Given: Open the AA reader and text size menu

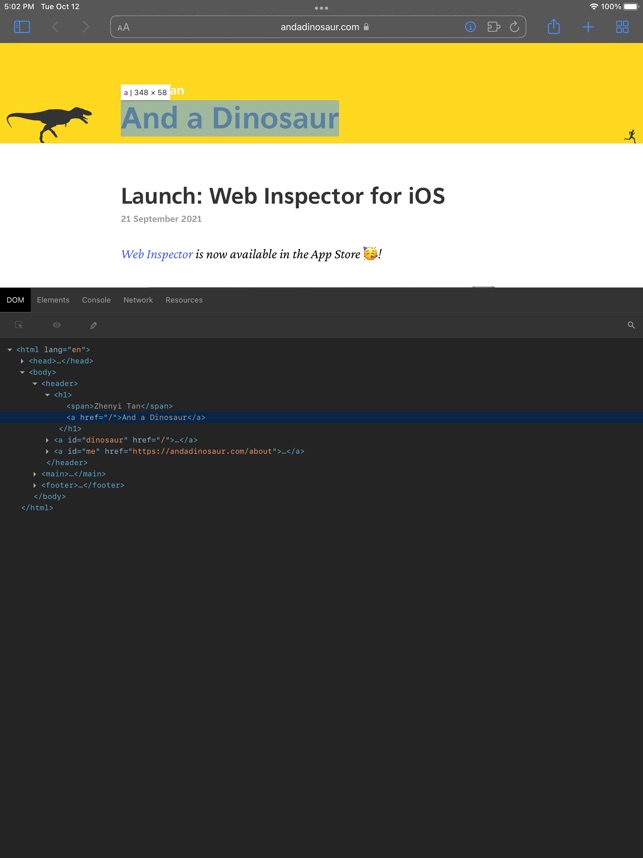Looking at the screenshot, I should click(124, 27).
